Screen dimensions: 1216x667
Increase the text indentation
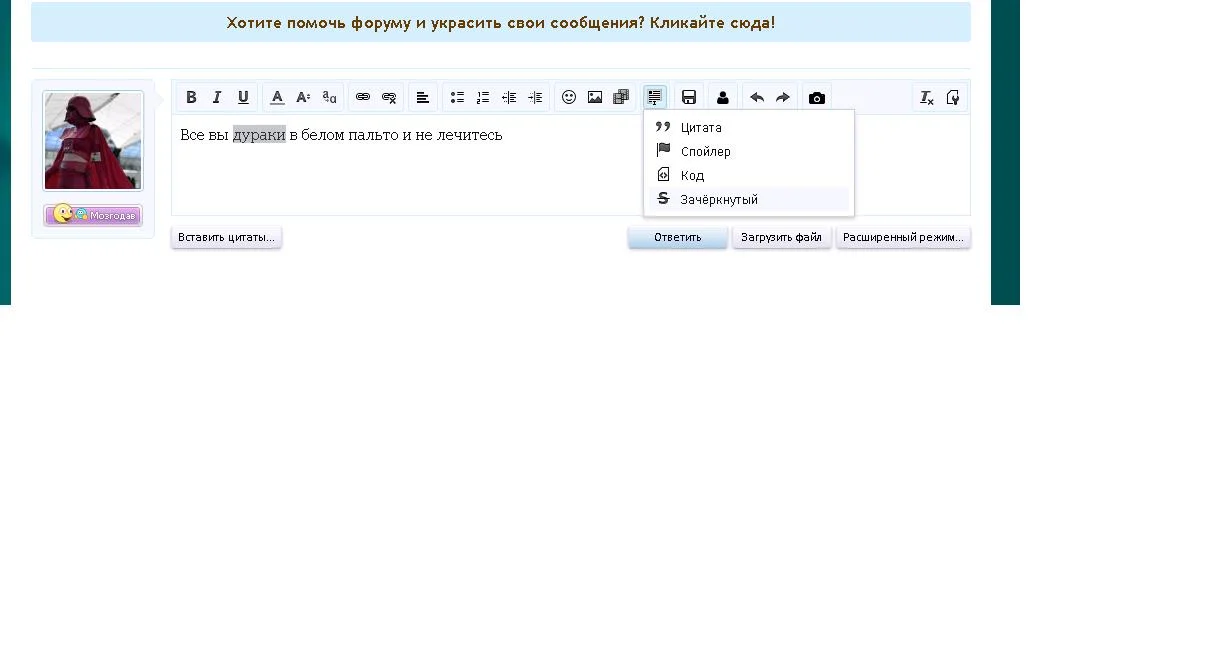(x=535, y=97)
